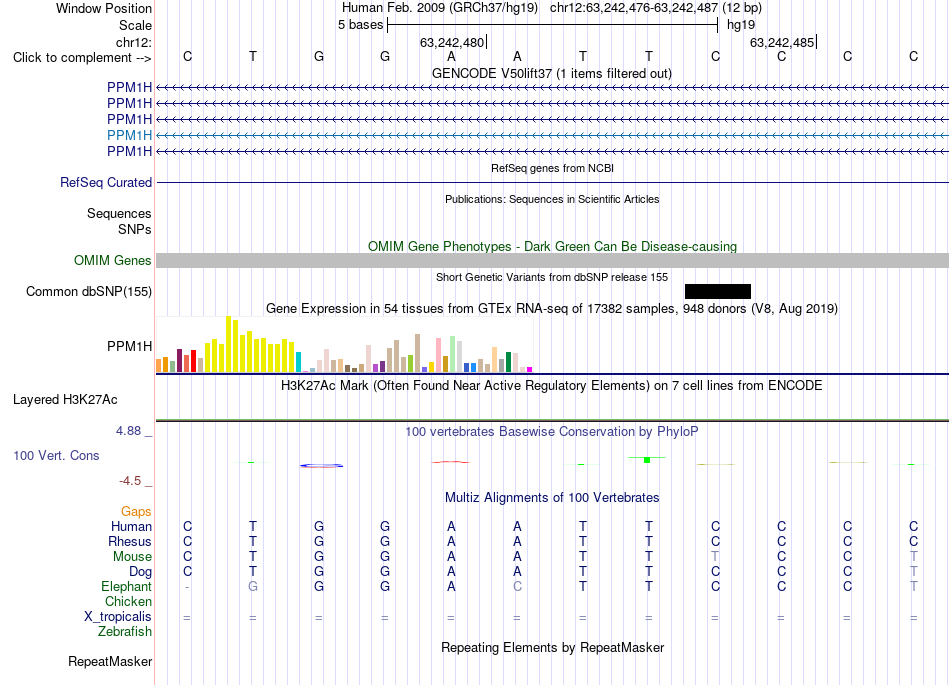Click the 'Click to complement -->' label
The width and height of the screenshot is (950, 685).
click(82, 58)
